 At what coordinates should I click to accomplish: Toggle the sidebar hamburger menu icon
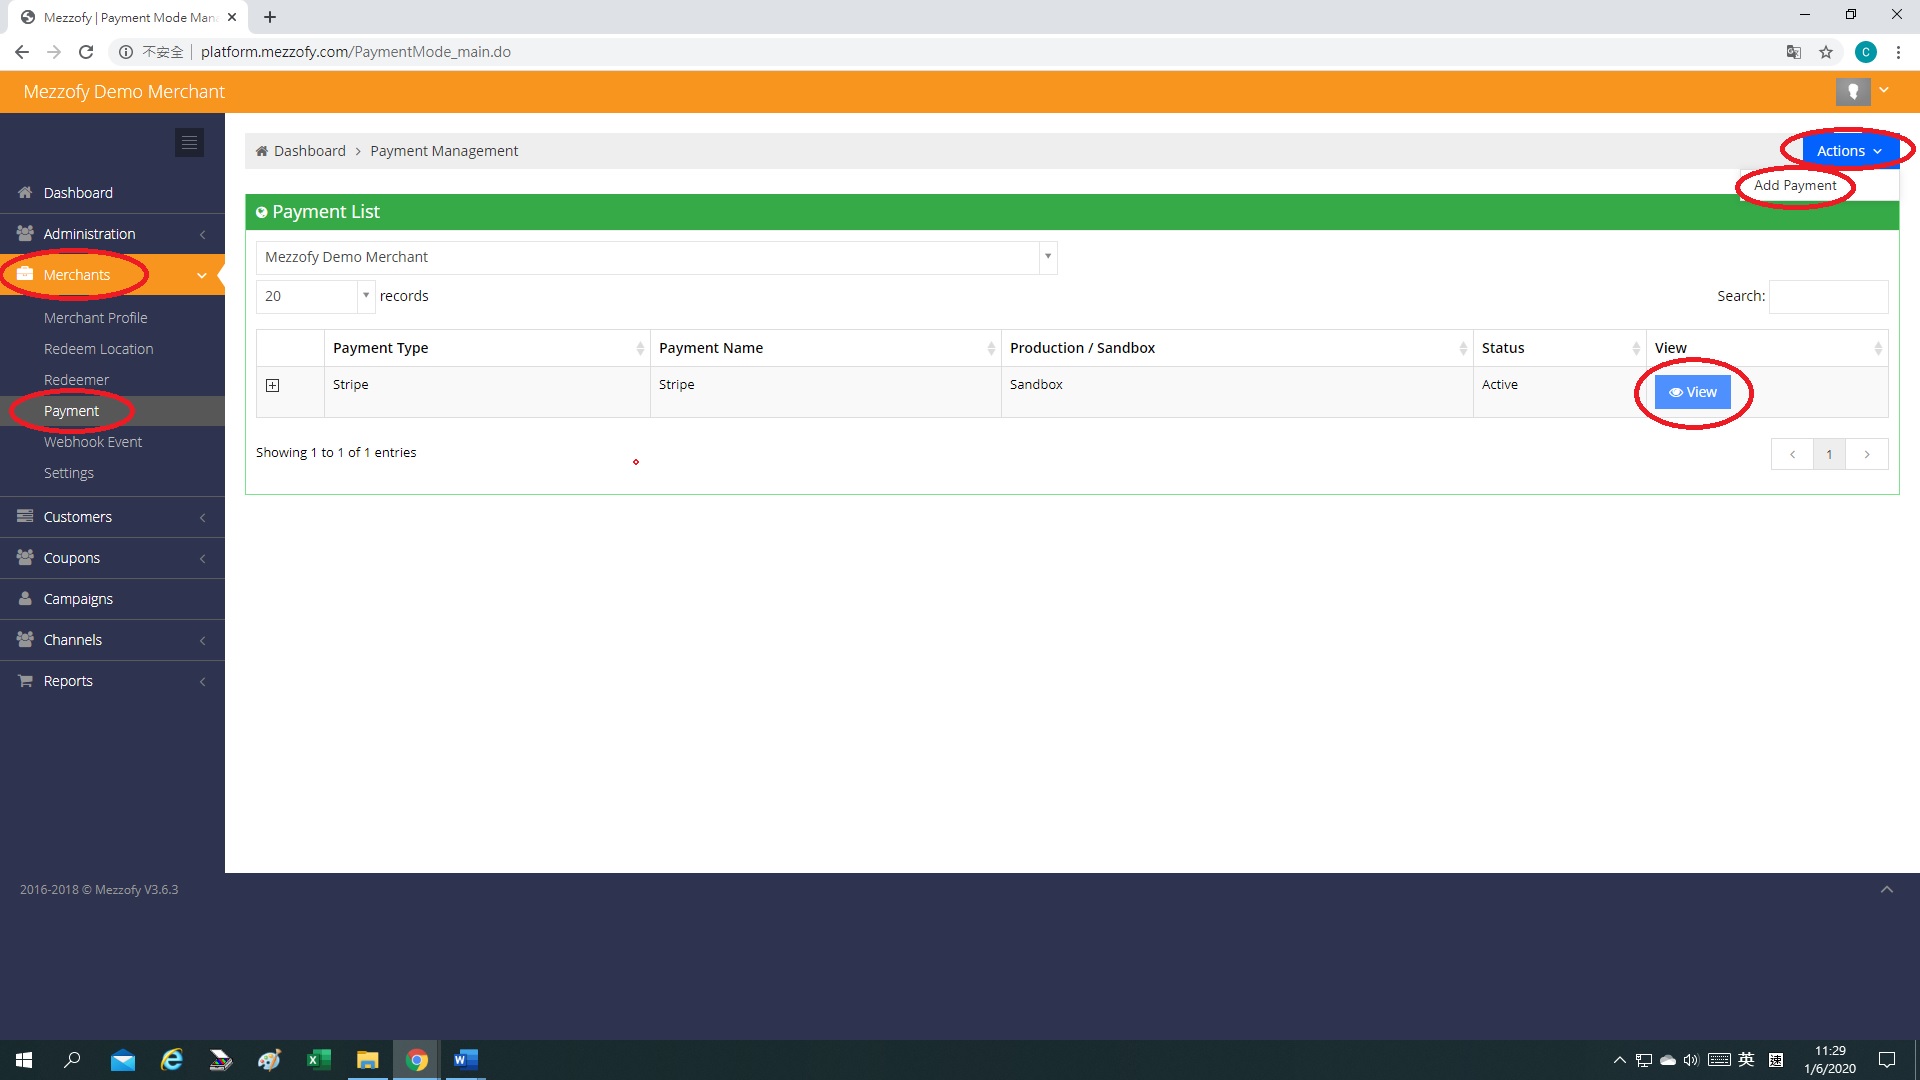189,142
